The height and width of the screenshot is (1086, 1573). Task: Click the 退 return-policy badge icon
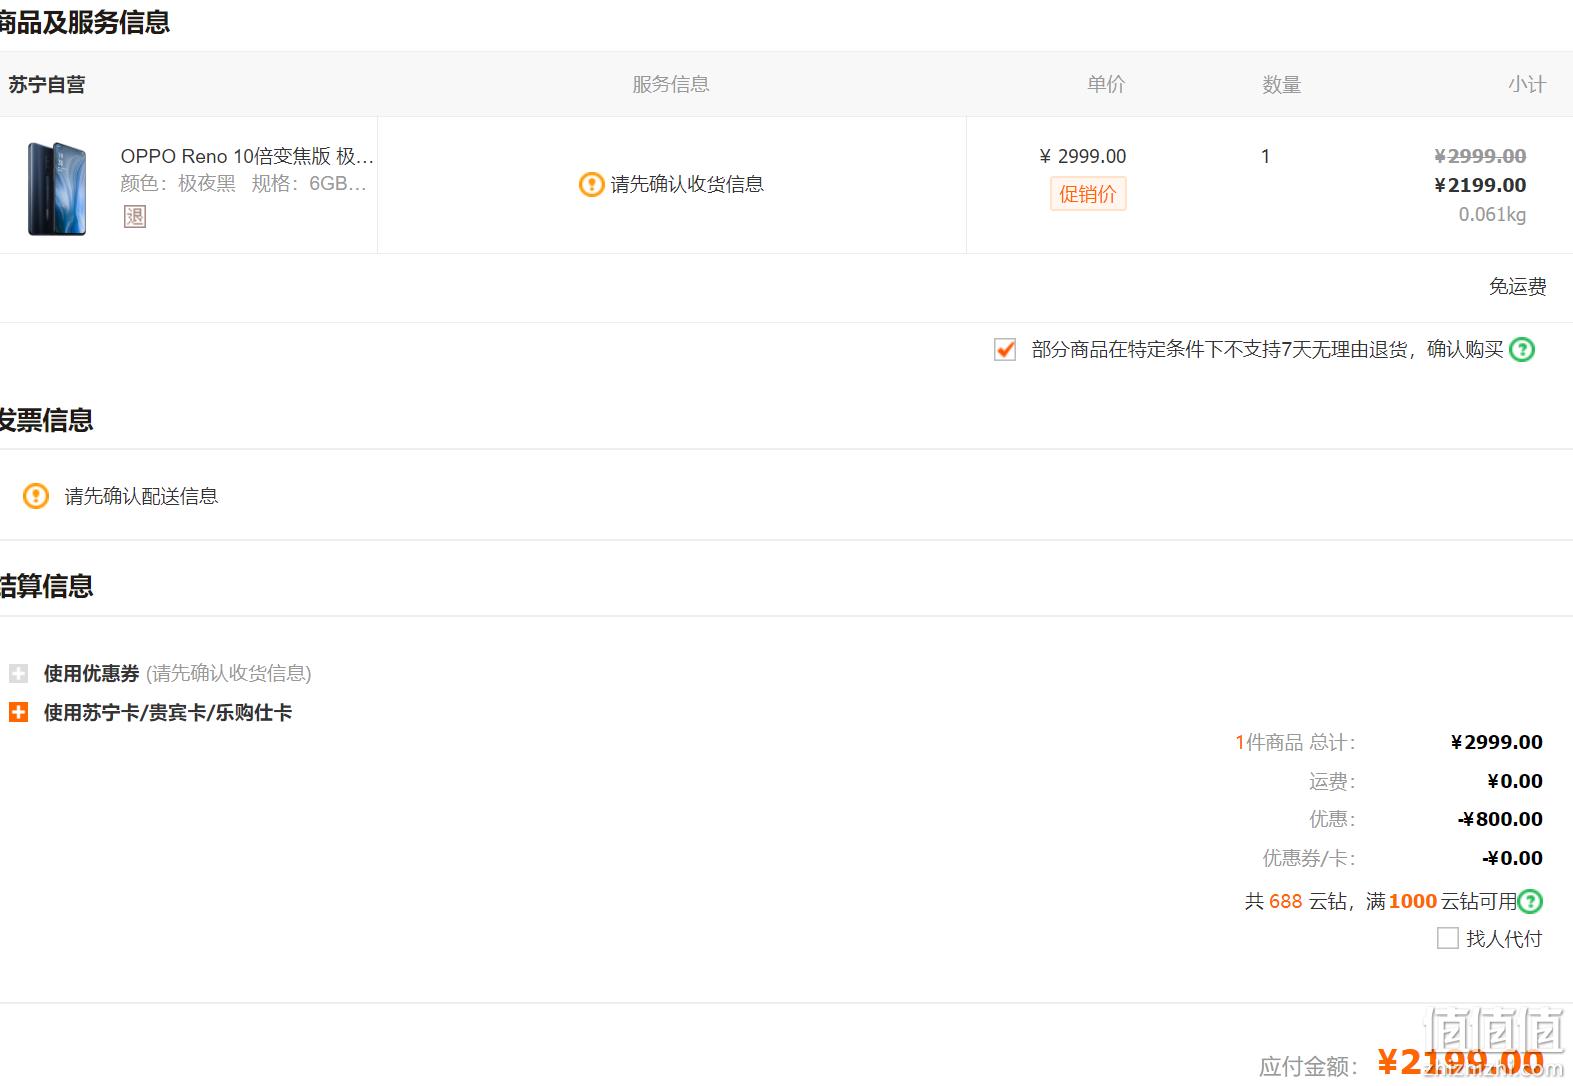(135, 216)
